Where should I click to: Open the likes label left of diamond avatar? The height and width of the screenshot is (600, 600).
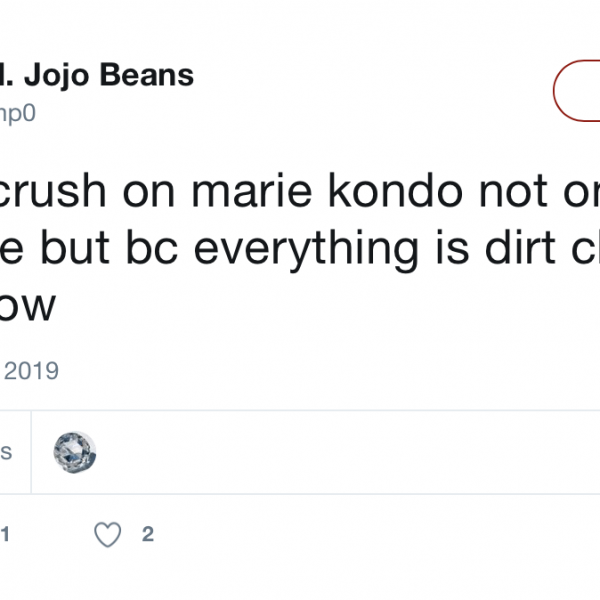coord(5,452)
